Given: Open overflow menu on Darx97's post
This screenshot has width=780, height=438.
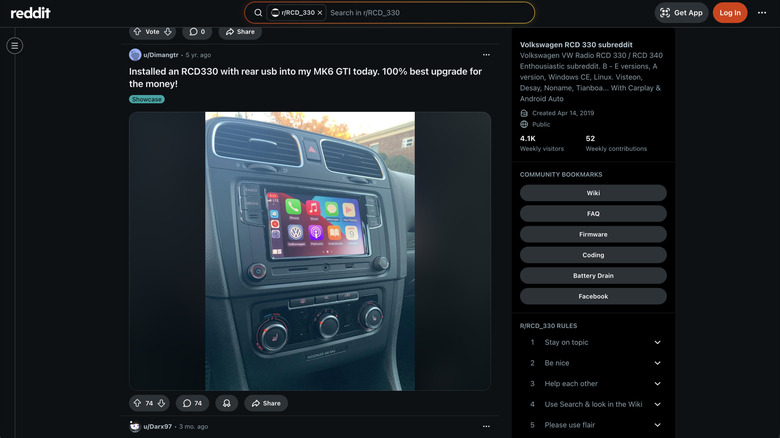Looking at the screenshot, I should tap(486, 426).
